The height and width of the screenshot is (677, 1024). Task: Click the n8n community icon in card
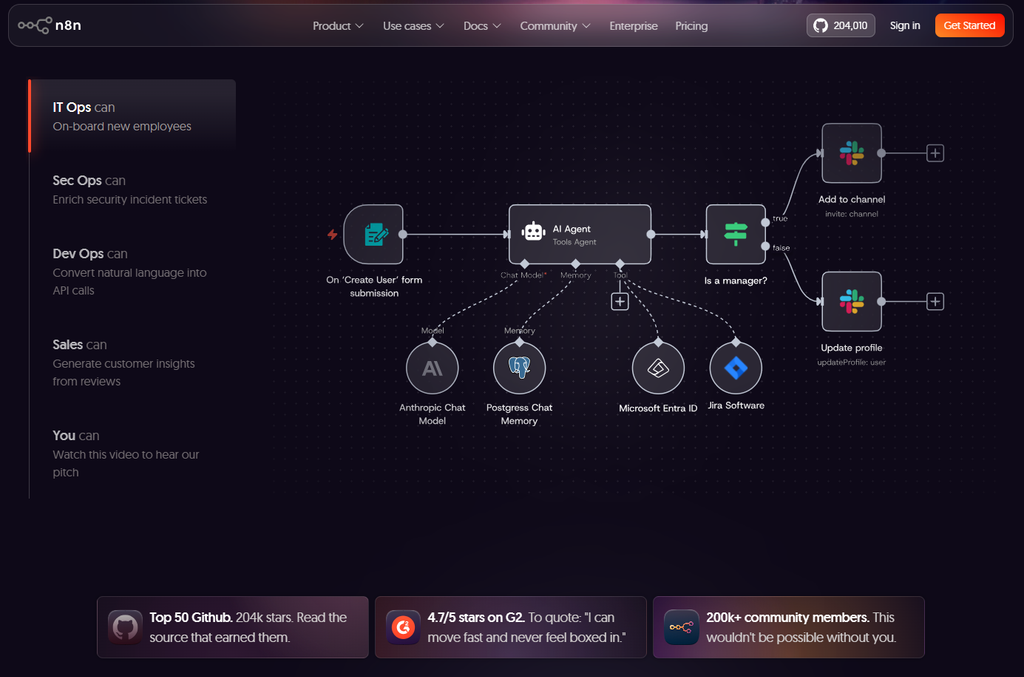tap(681, 627)
